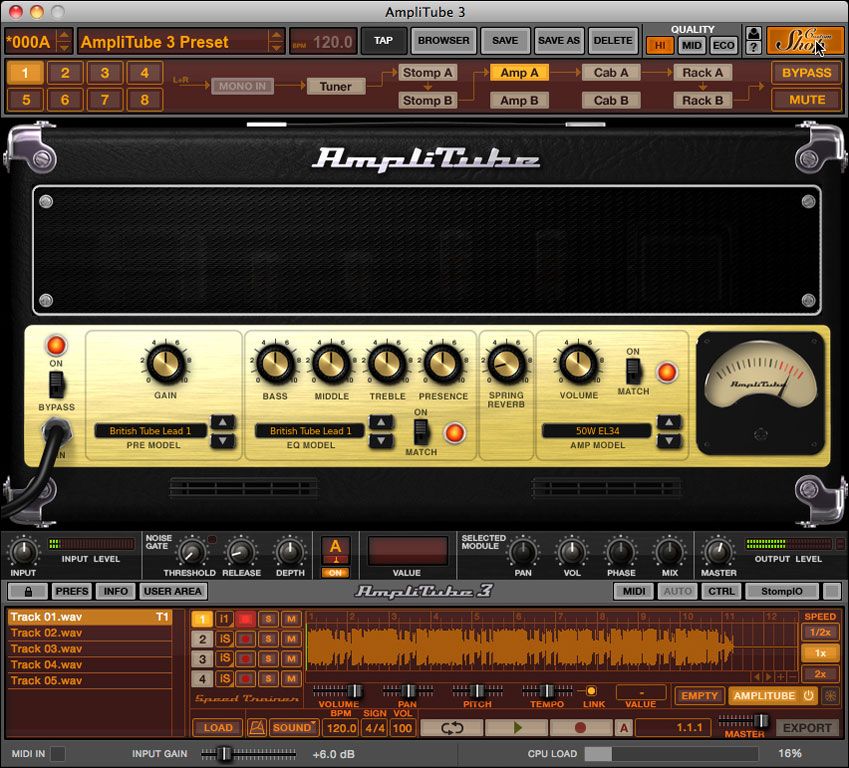Toggle the MONO IN routing button
849x768 pixels.
(x=242, y=86)
